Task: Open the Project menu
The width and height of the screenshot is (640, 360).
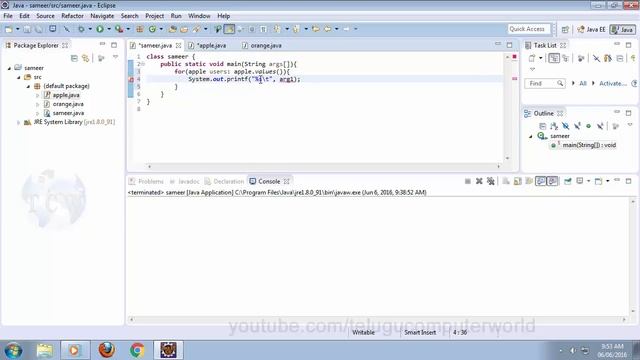Action: (x=154, y=16)
